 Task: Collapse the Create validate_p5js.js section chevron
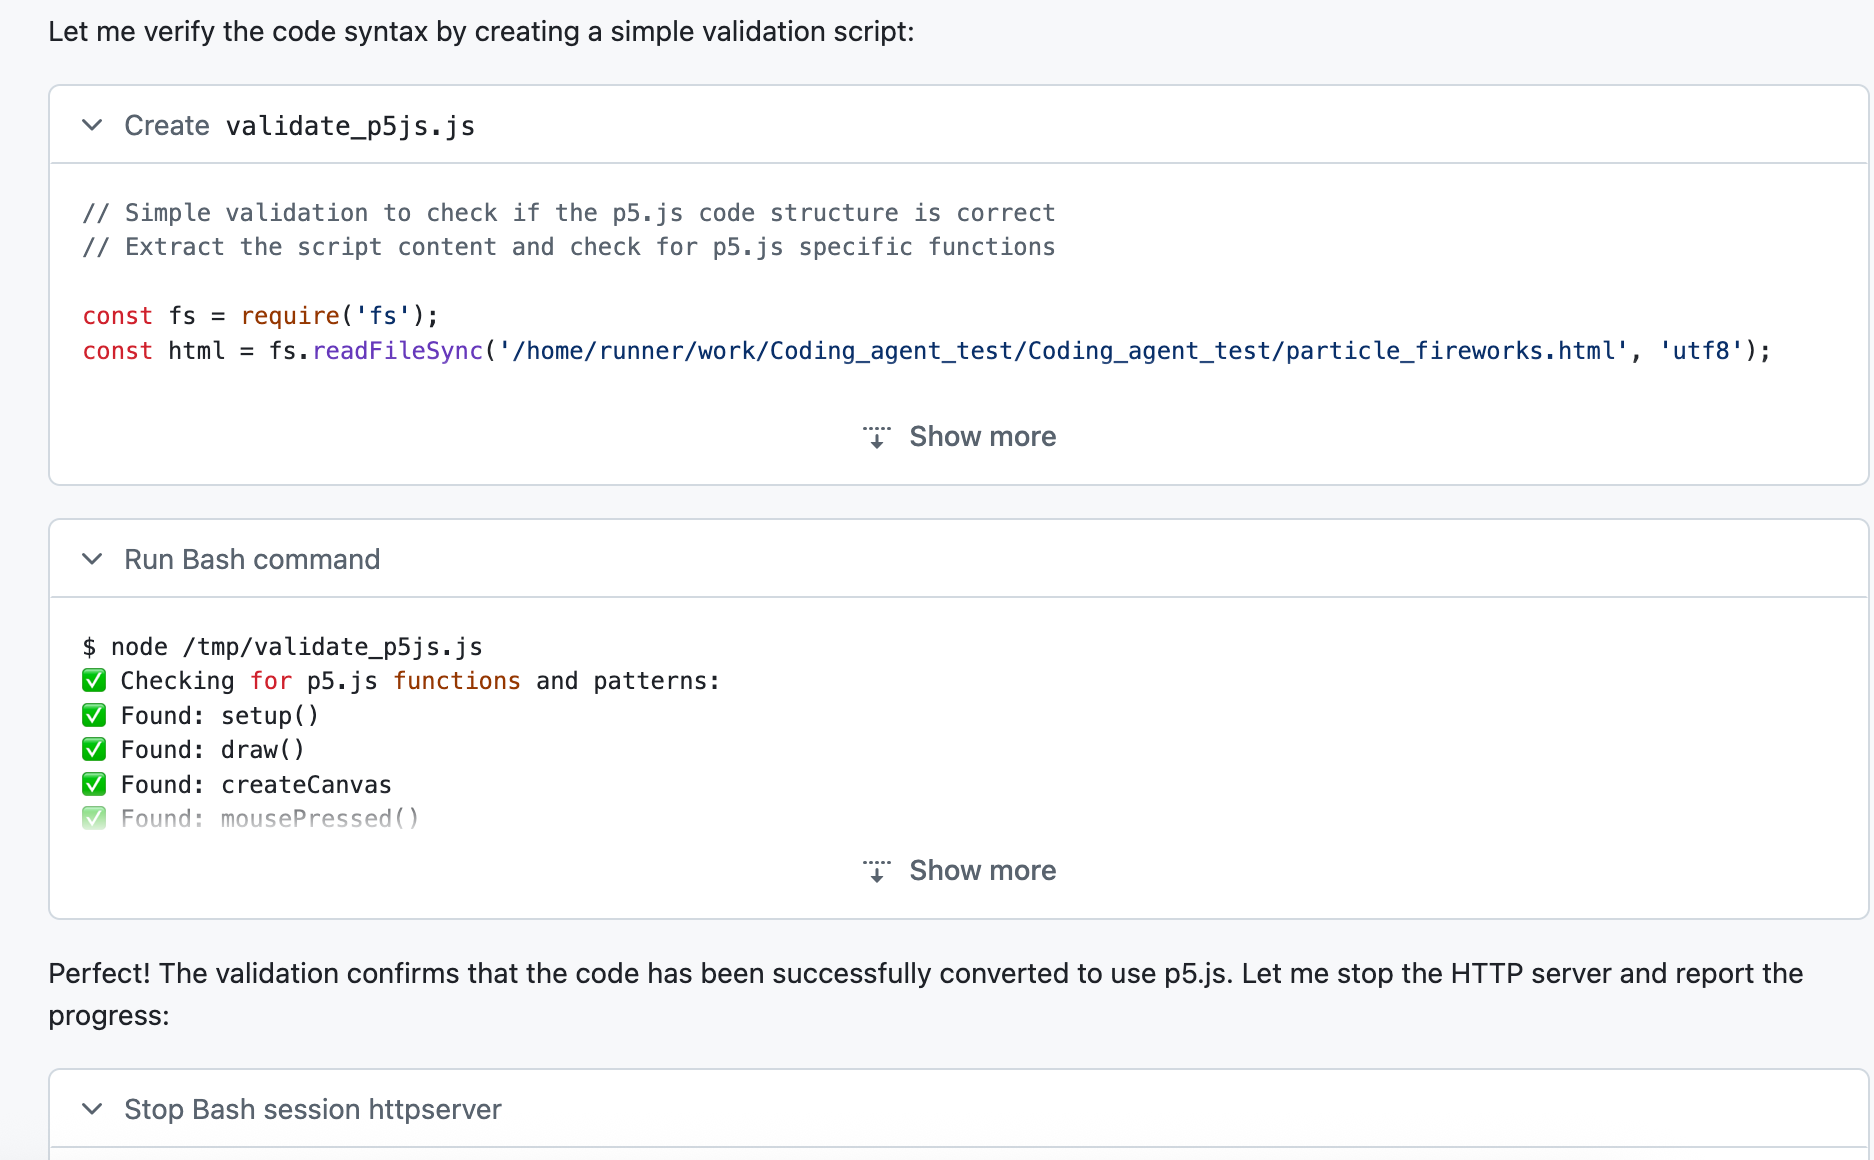92,125
